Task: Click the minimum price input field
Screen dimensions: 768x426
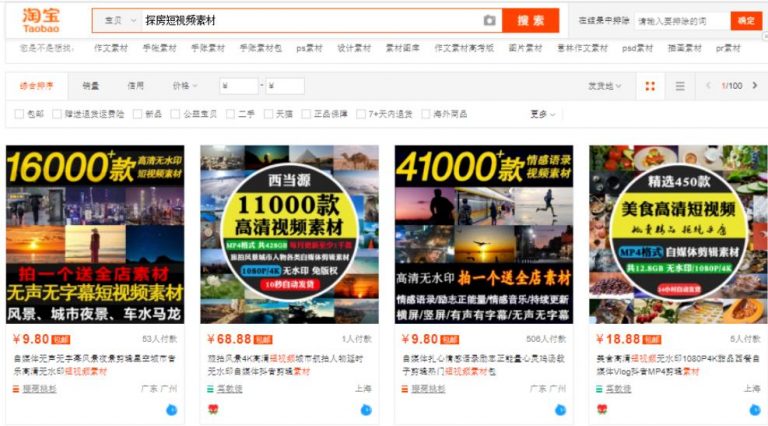Action: tap(238, 86)
